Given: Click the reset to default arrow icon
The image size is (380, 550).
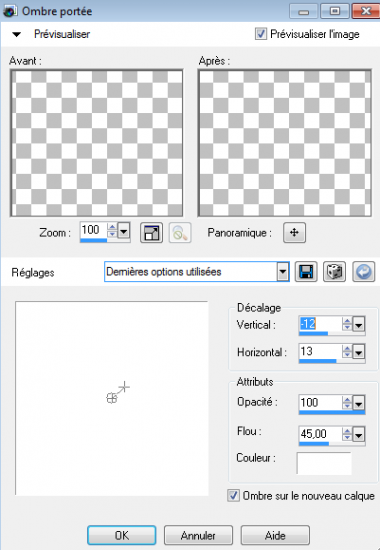Looking at the screenshot, I should [363, 272].
